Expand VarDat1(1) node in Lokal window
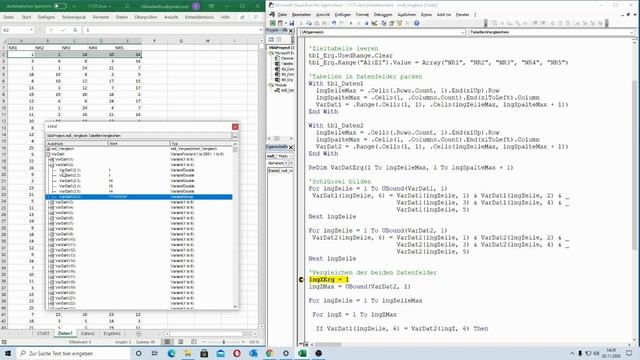The height and width of the screenshot is (360, 640). (52, 160)
